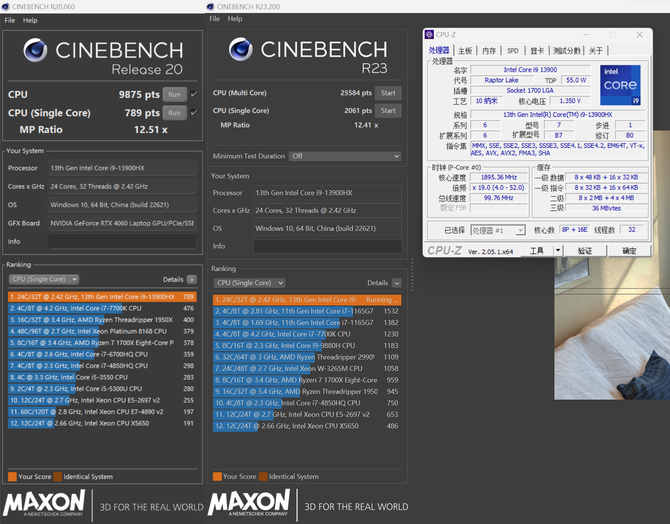Select R23 ranking row Core i9-9880H CPU
This screenshot has width=670, height=524.
307,345
